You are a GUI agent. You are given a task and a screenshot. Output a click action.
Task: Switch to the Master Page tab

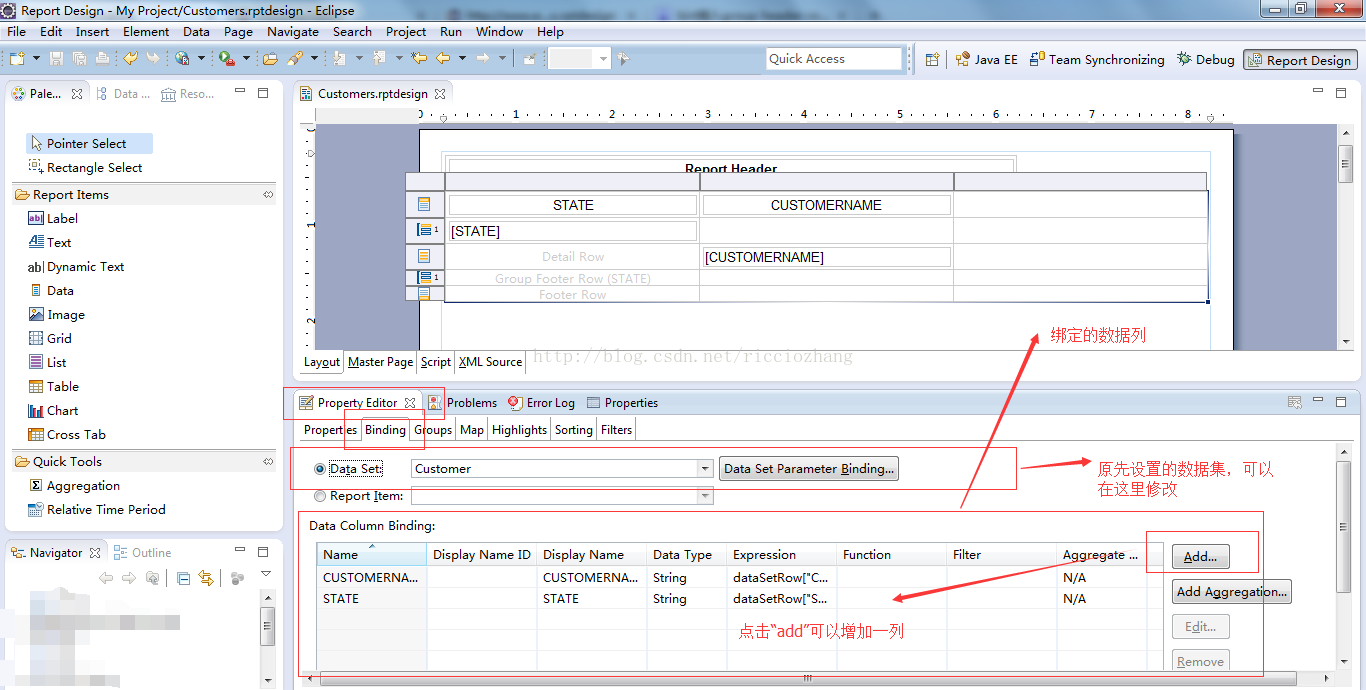click(x=380, y=362)
